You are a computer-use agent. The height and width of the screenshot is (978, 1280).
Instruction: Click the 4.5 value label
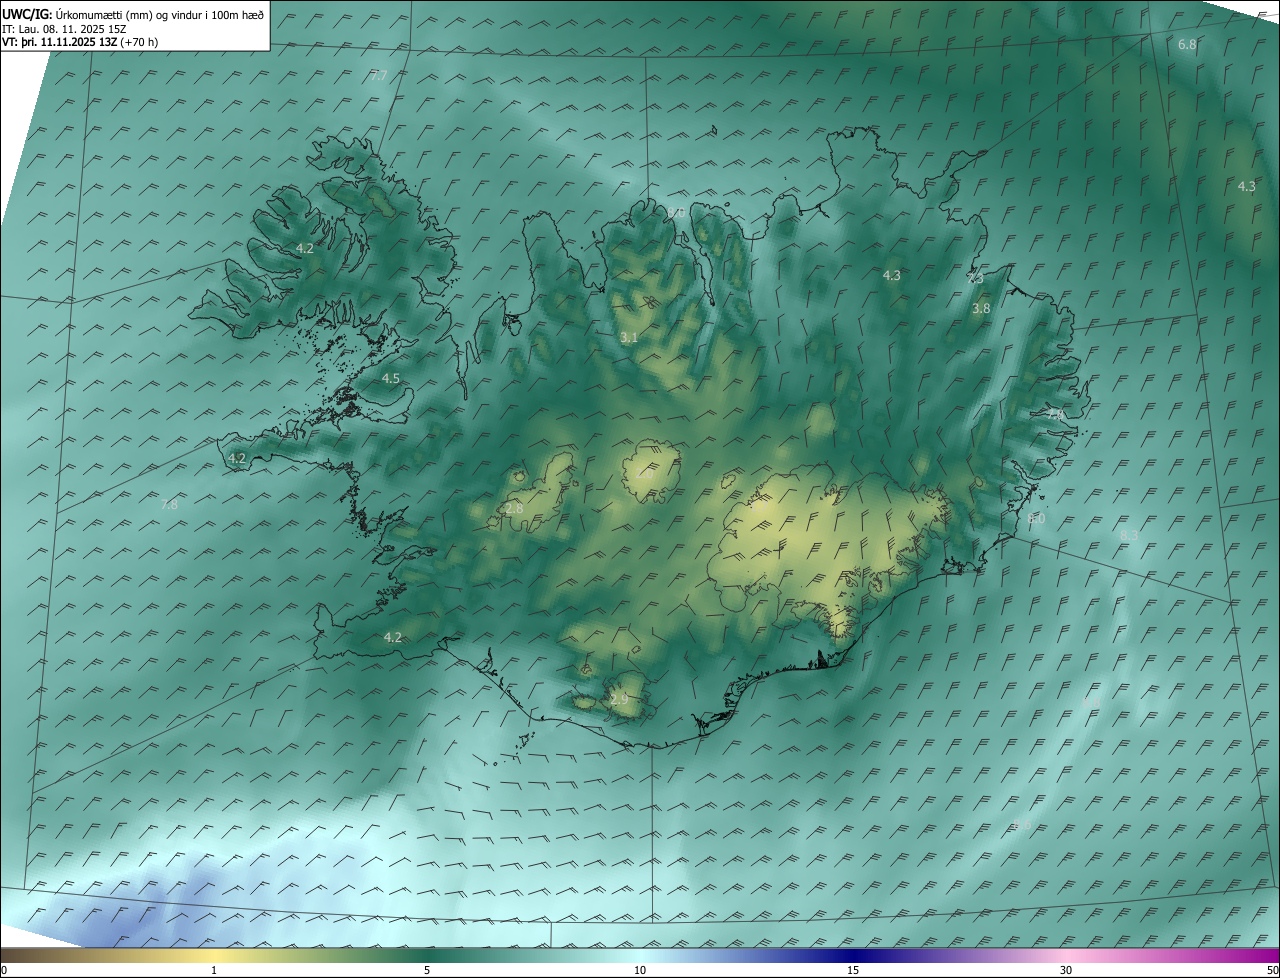[391, 379]
